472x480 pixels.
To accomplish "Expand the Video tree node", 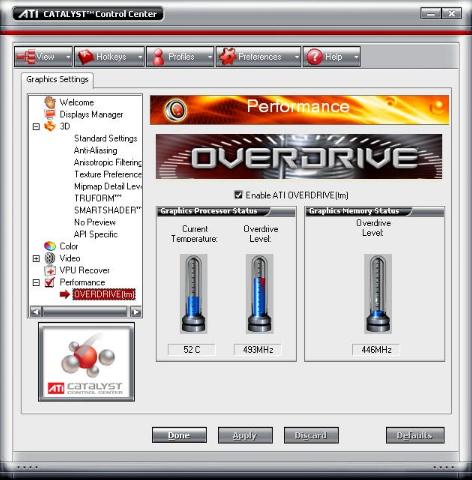I will pyautogui.click(x=36, y=259).
